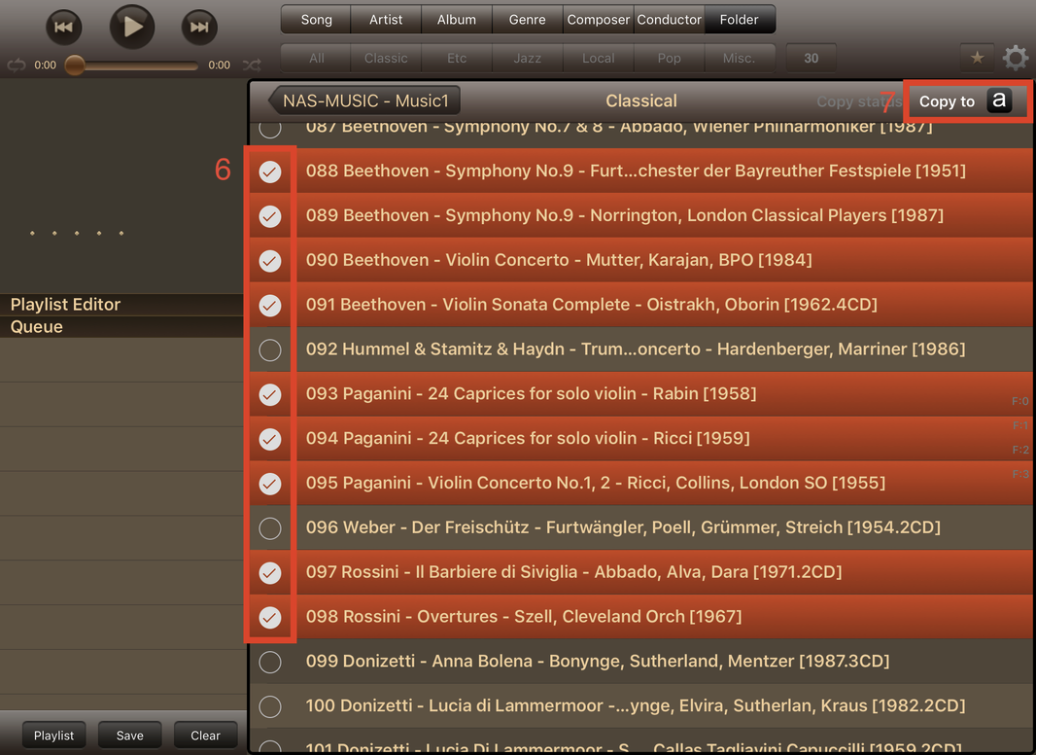Toggle the shuffle icon

tap(251, 65)
